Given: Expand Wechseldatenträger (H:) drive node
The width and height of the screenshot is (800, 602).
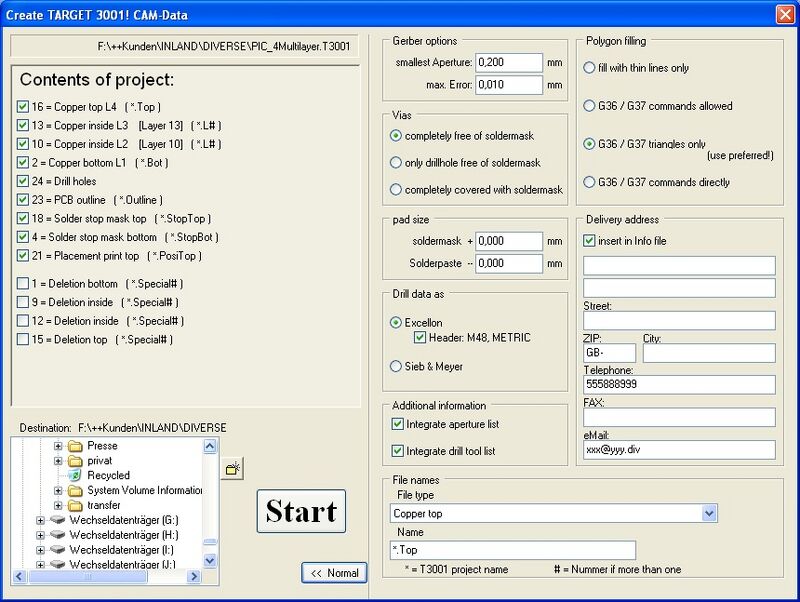Looking at the screenshot, I should click(x=40, y=535).
